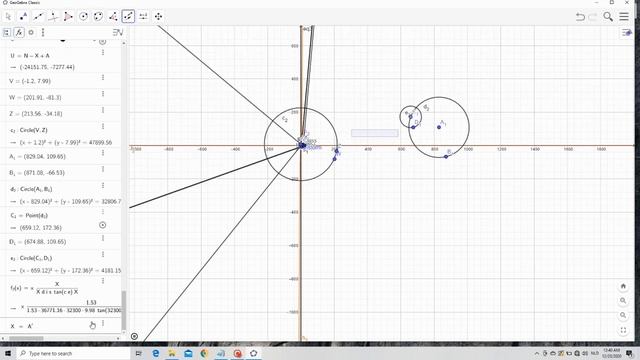Select the Ellipse conic tool
The width and height of the screenshot is (640, 360).
point(98,17)
